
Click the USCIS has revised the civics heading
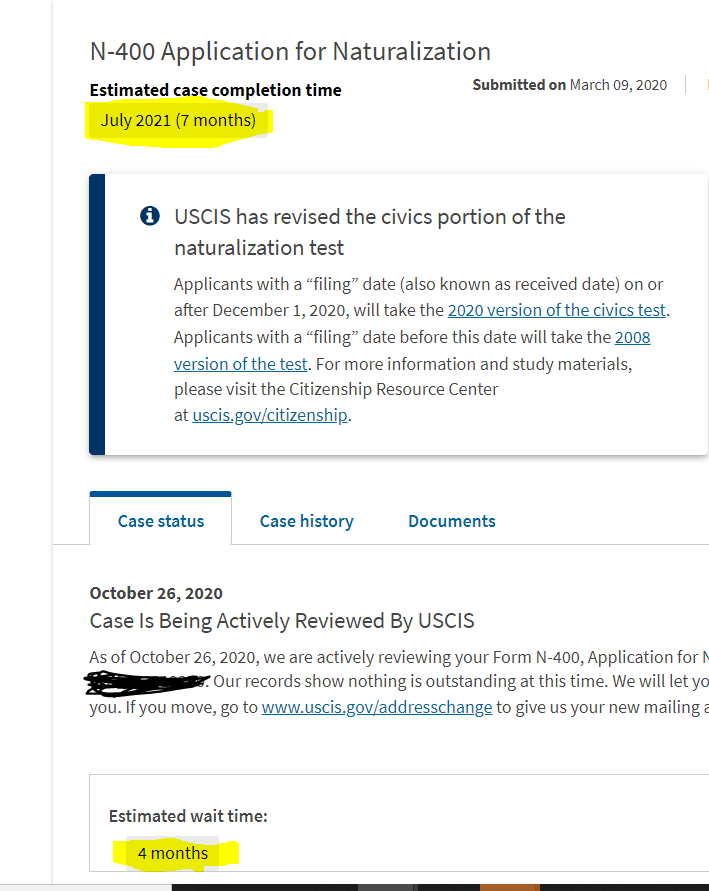coord(370,232)
